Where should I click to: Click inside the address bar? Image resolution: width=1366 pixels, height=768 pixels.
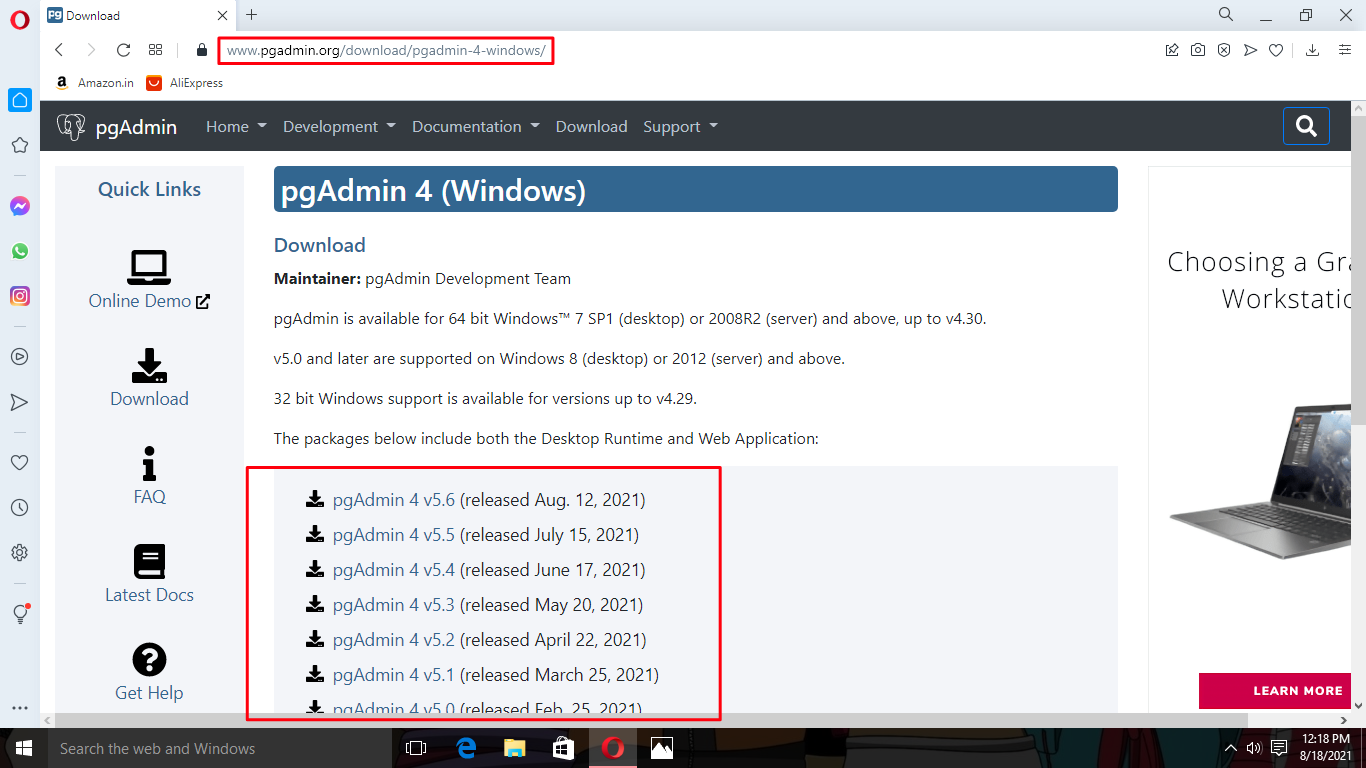(x=385, y=49)
